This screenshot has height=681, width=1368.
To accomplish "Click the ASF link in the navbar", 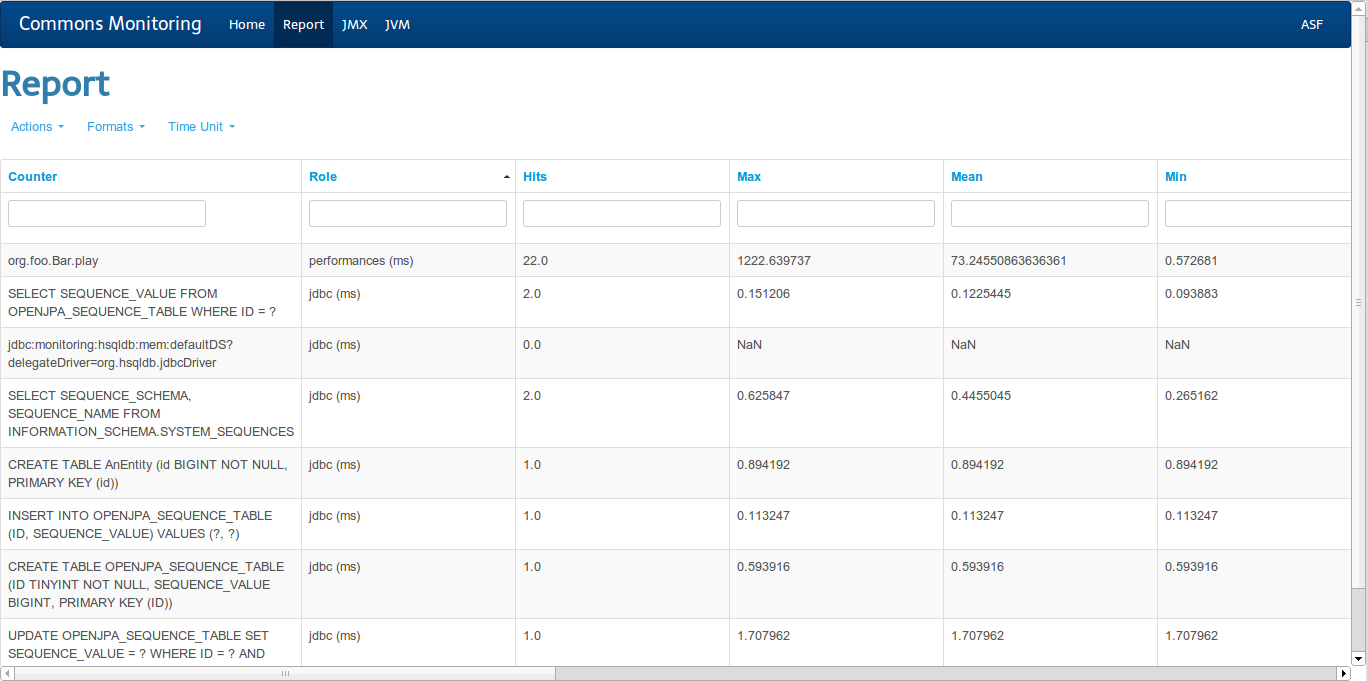I will tap(1311, 24).
